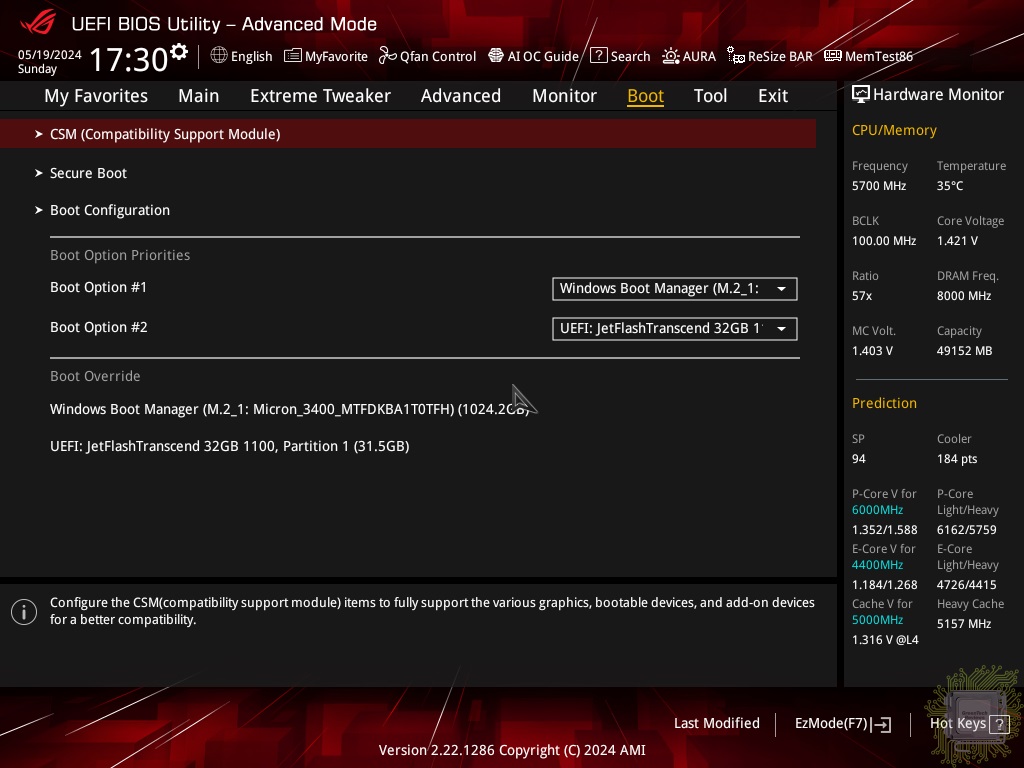Open Qfan Control fan settings
The height and width of the screenshot is (768, 1024).
[x=427, y=56]
